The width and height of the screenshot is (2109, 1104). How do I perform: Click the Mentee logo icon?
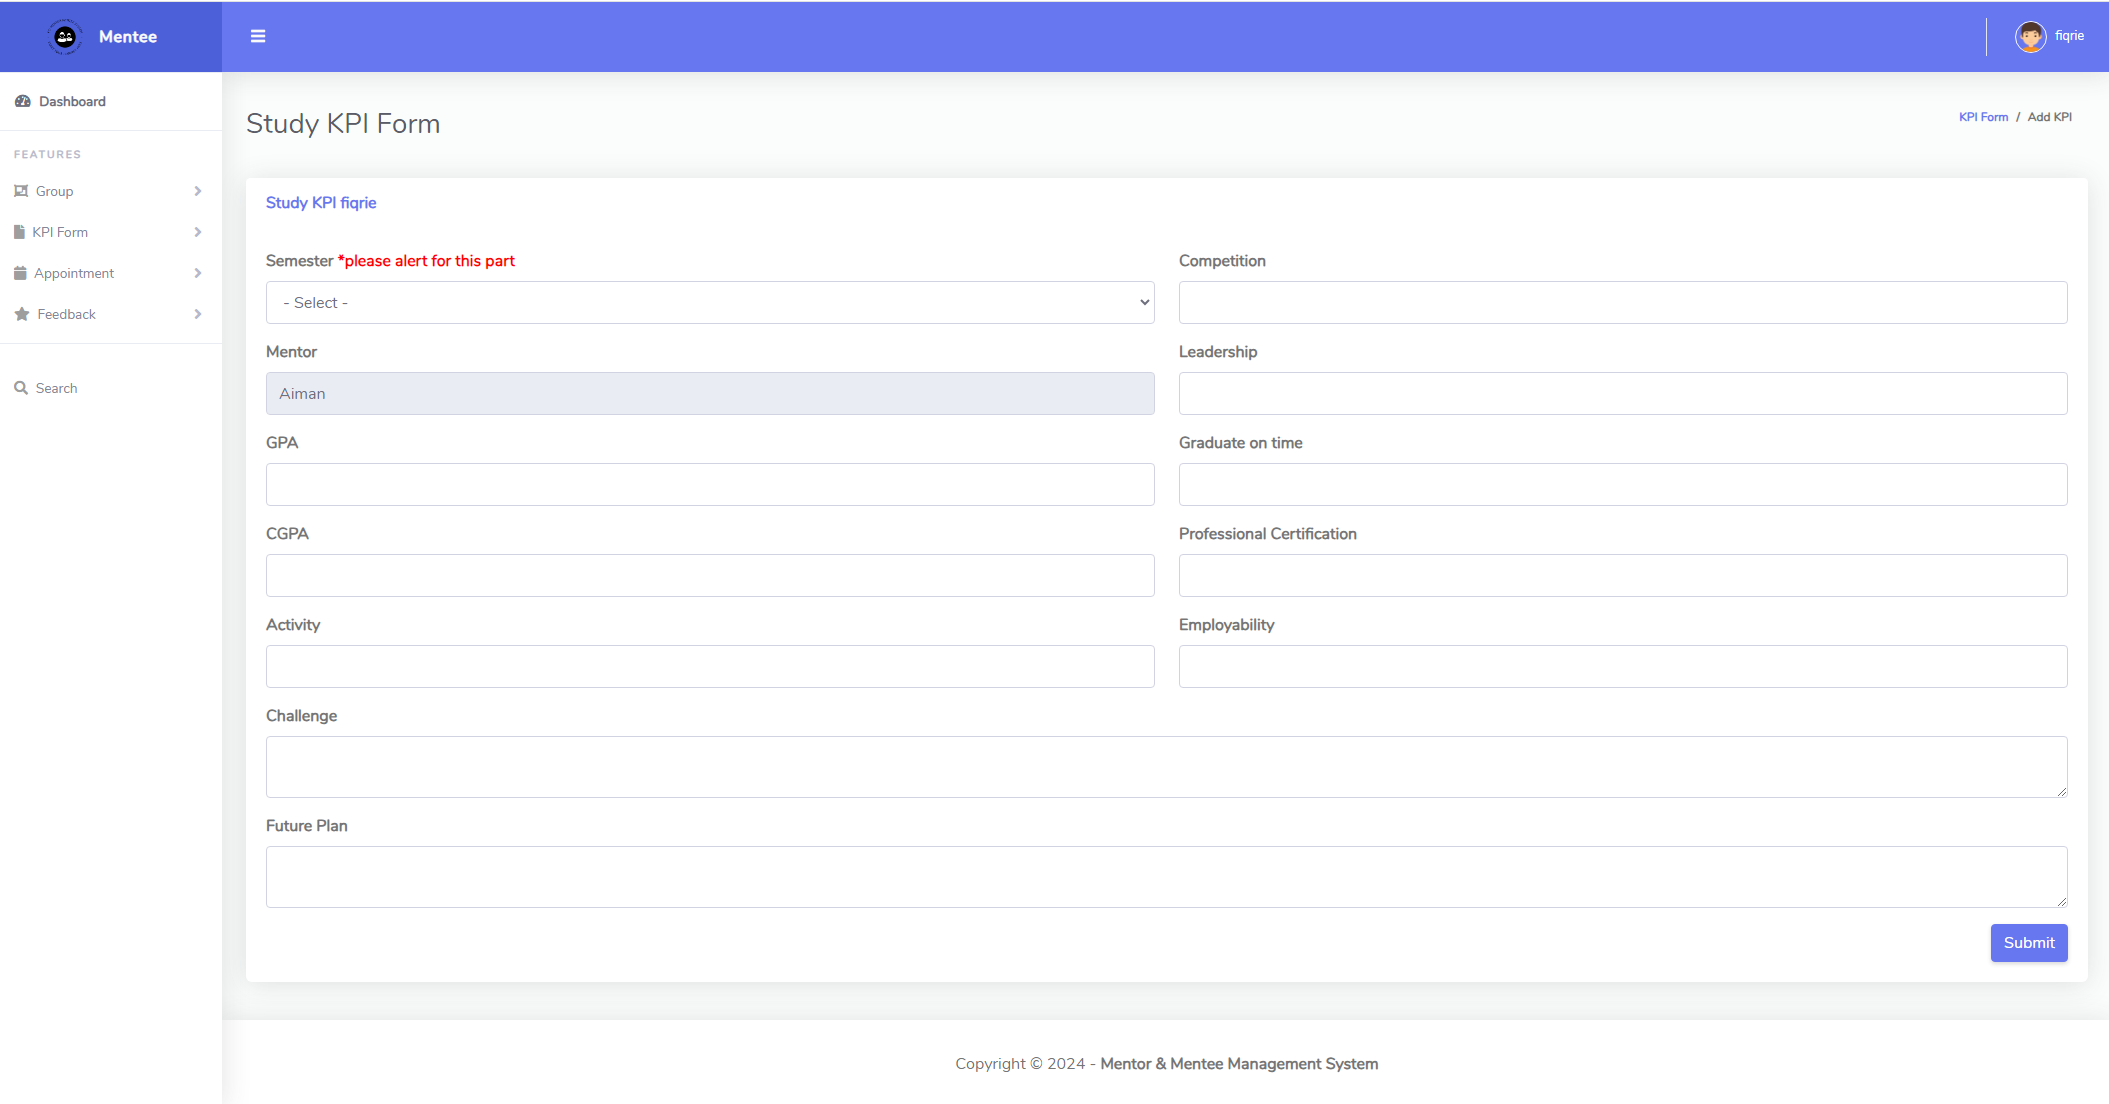coord(65,37)
